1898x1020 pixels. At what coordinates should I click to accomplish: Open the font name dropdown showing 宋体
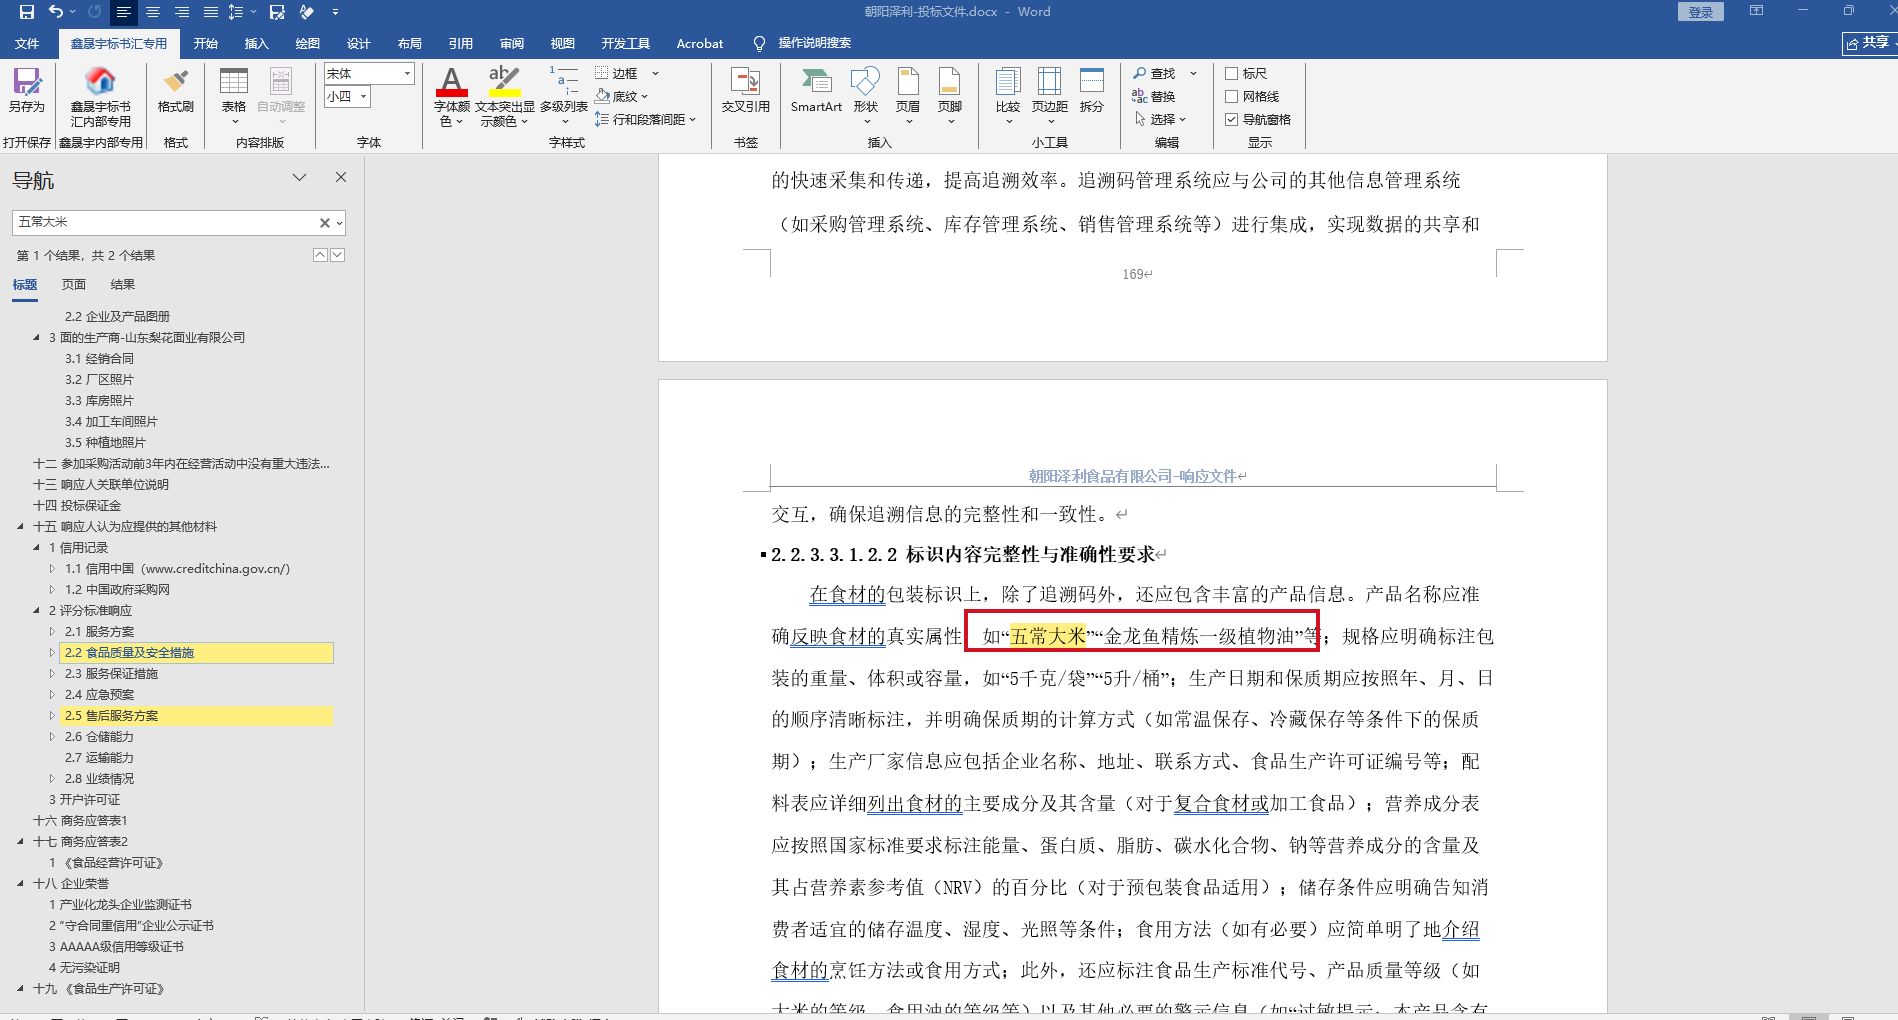click(407, 74)
